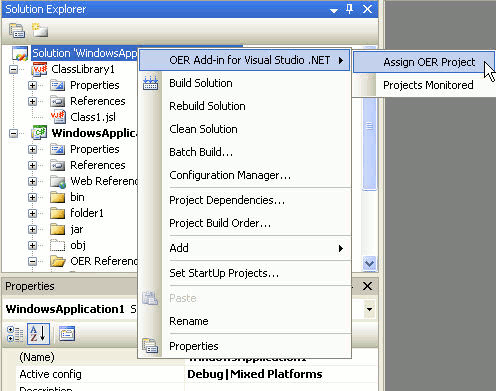496x391 pixels.
Task: Click the Solution Explorer vertical scrollbar thumb
Action: coord(369,143)
